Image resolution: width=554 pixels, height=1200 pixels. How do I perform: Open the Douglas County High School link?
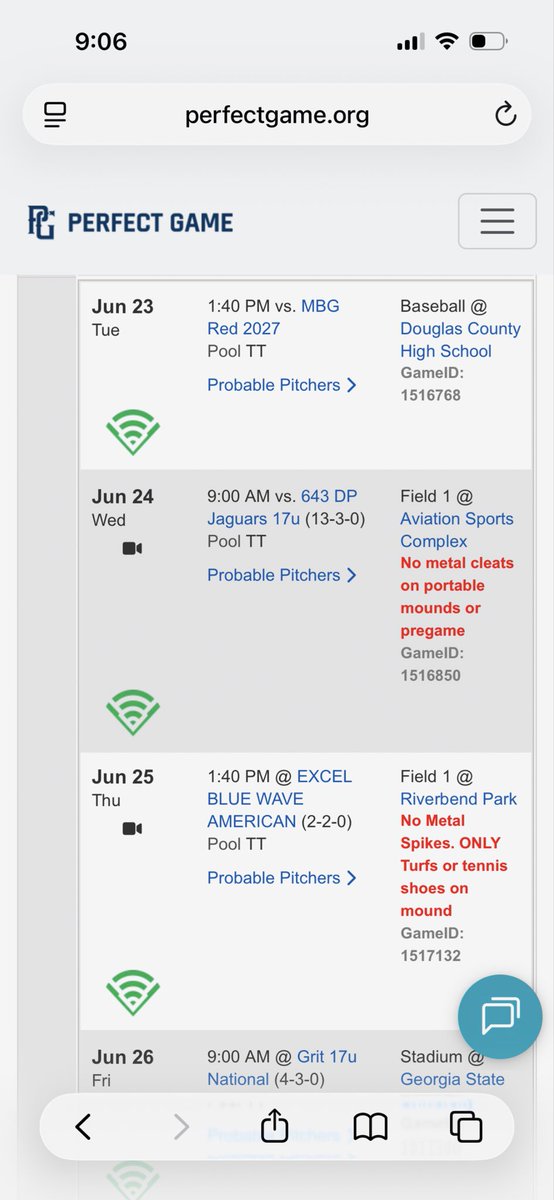click(460, 340)
